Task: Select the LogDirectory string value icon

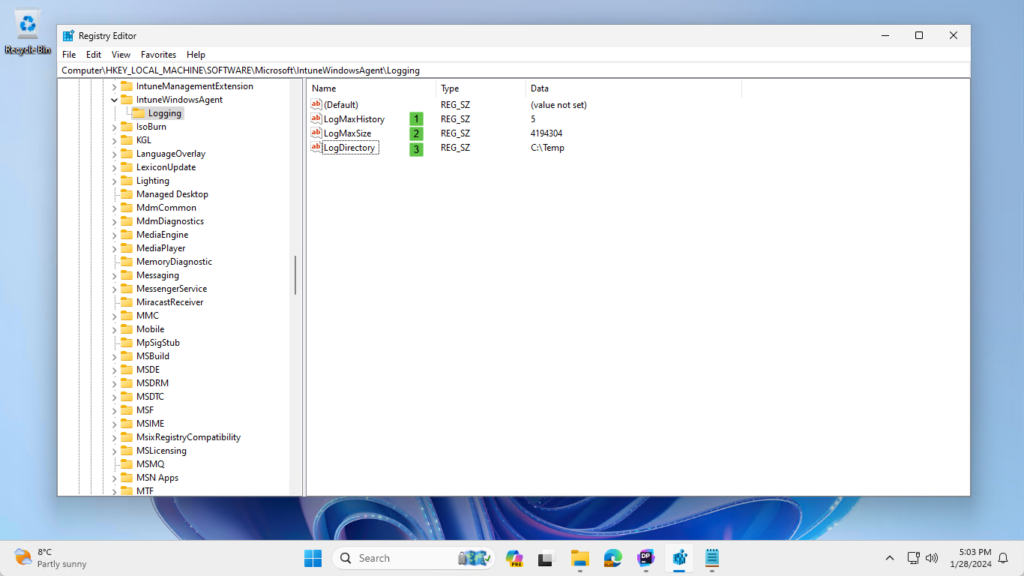Action: (x=315, y=147)
